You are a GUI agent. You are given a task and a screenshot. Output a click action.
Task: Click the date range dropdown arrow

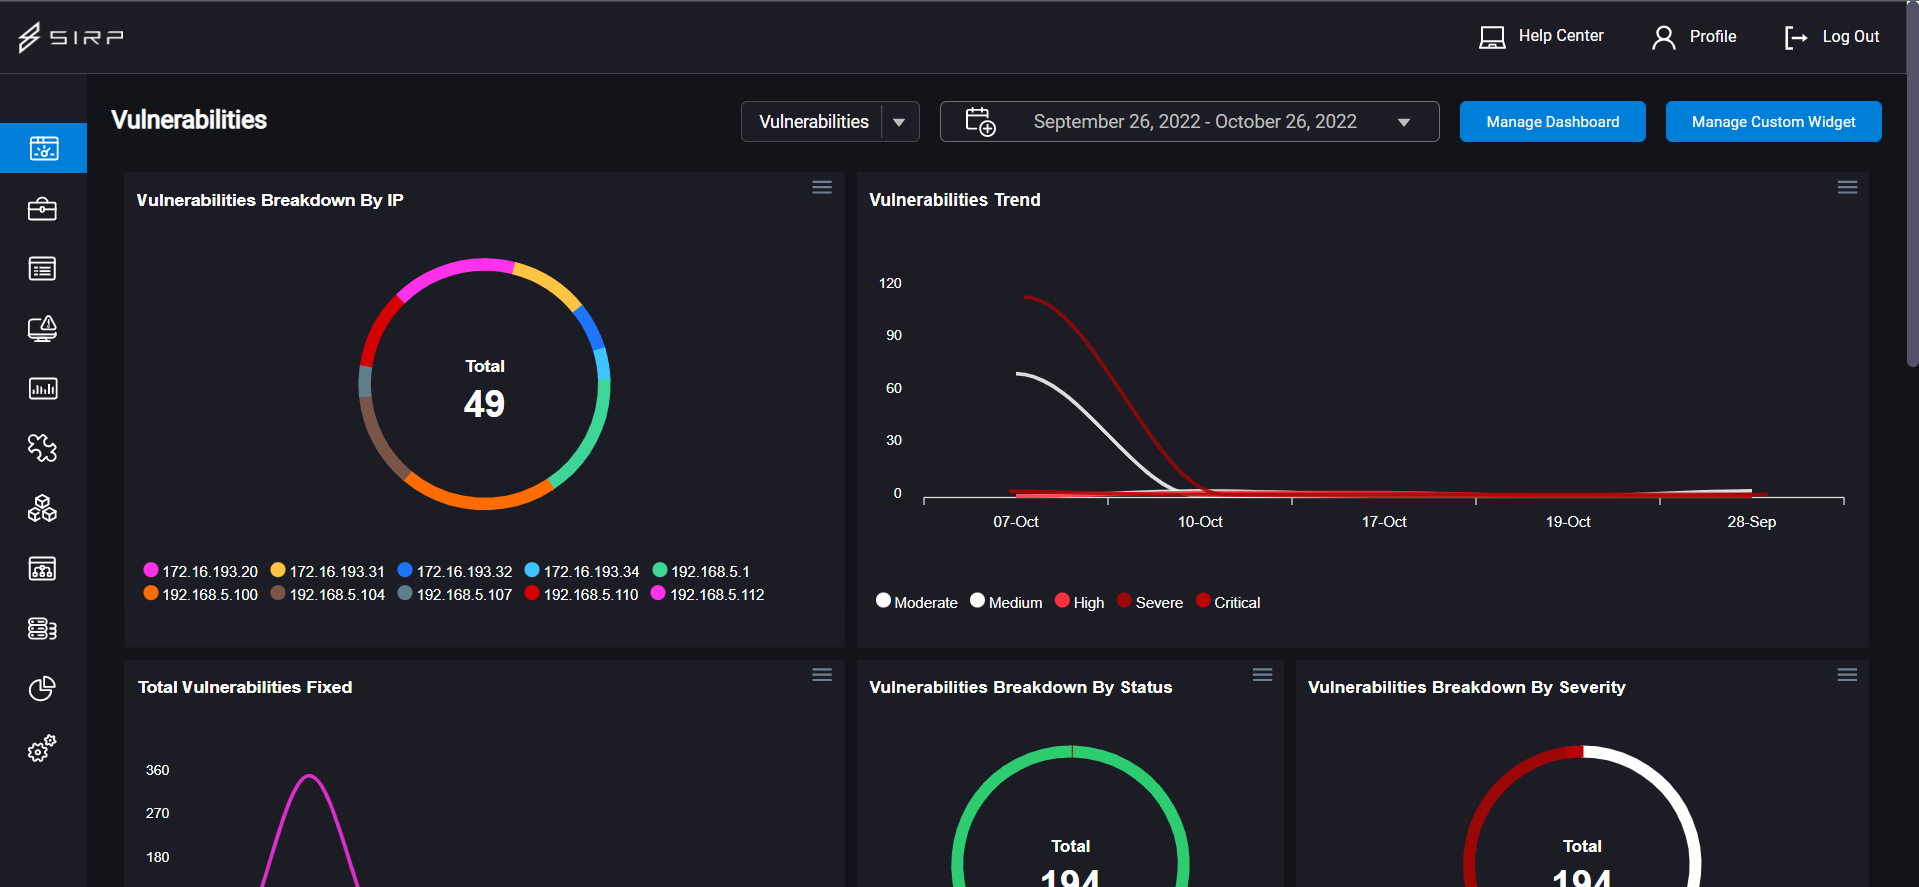pyautogui.click(x=1404, y=122)
